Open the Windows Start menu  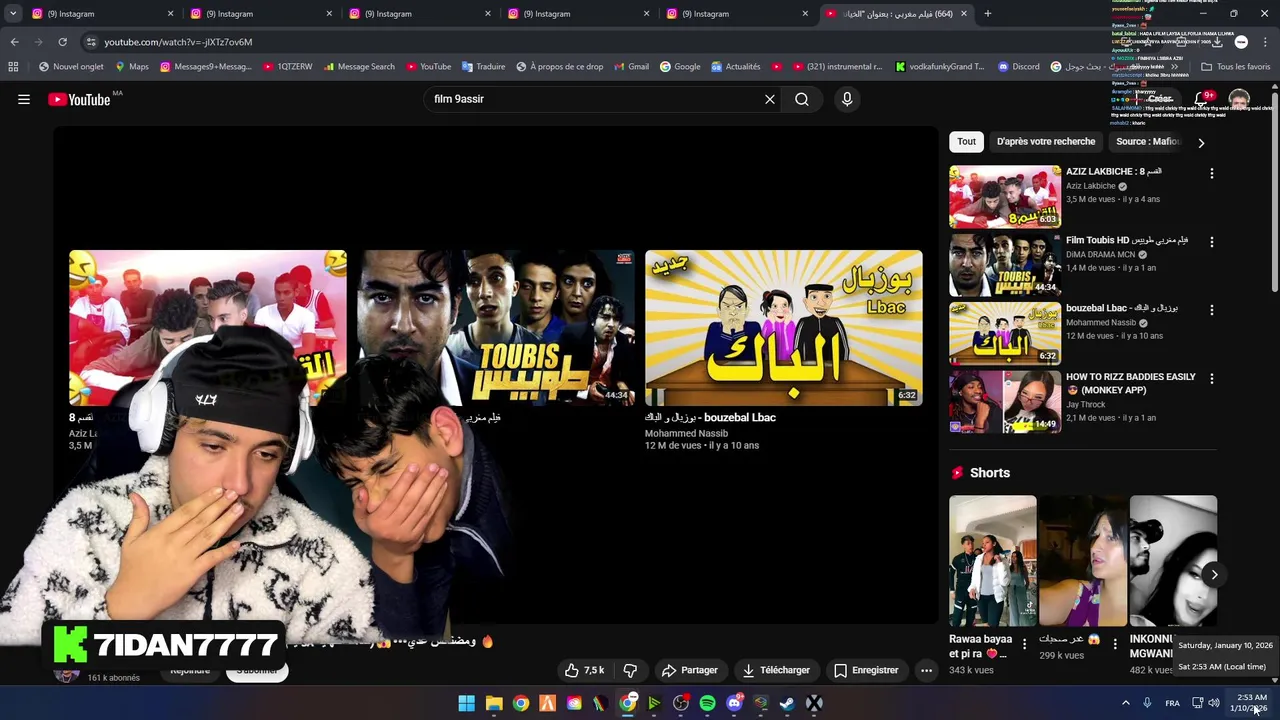[x=467, y=703]
